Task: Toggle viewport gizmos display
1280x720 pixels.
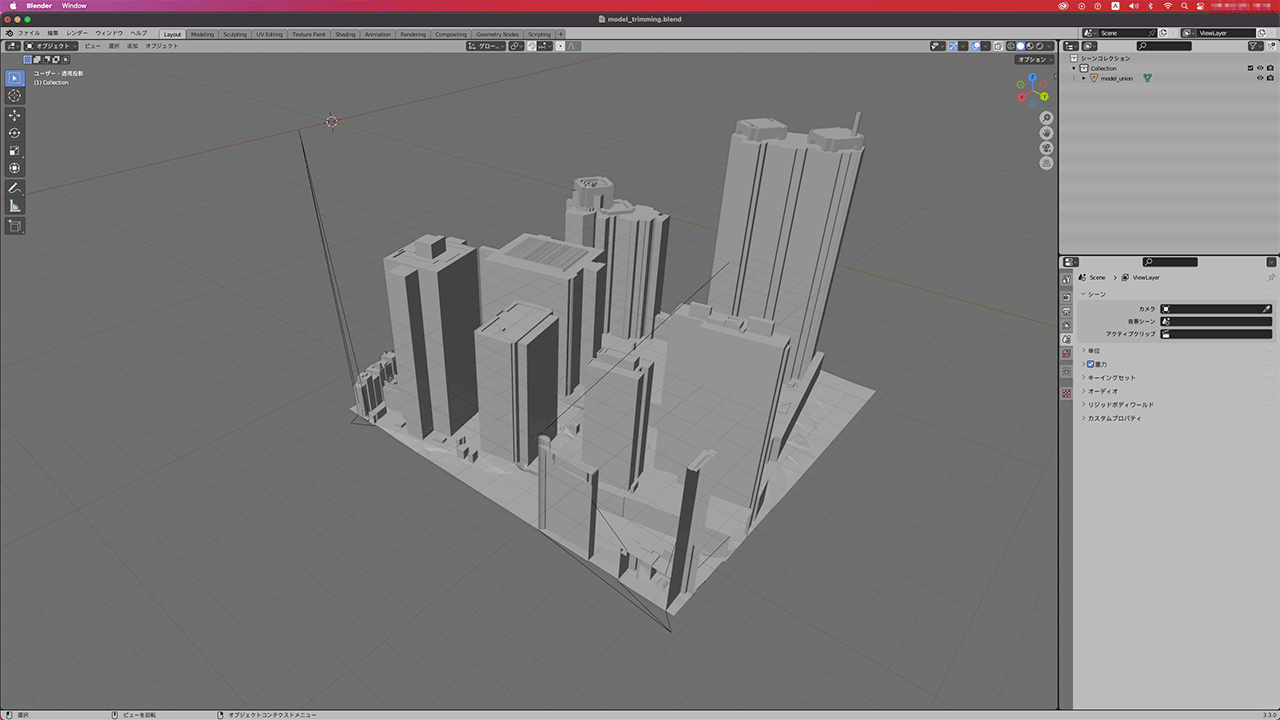Action: point(953,46)
